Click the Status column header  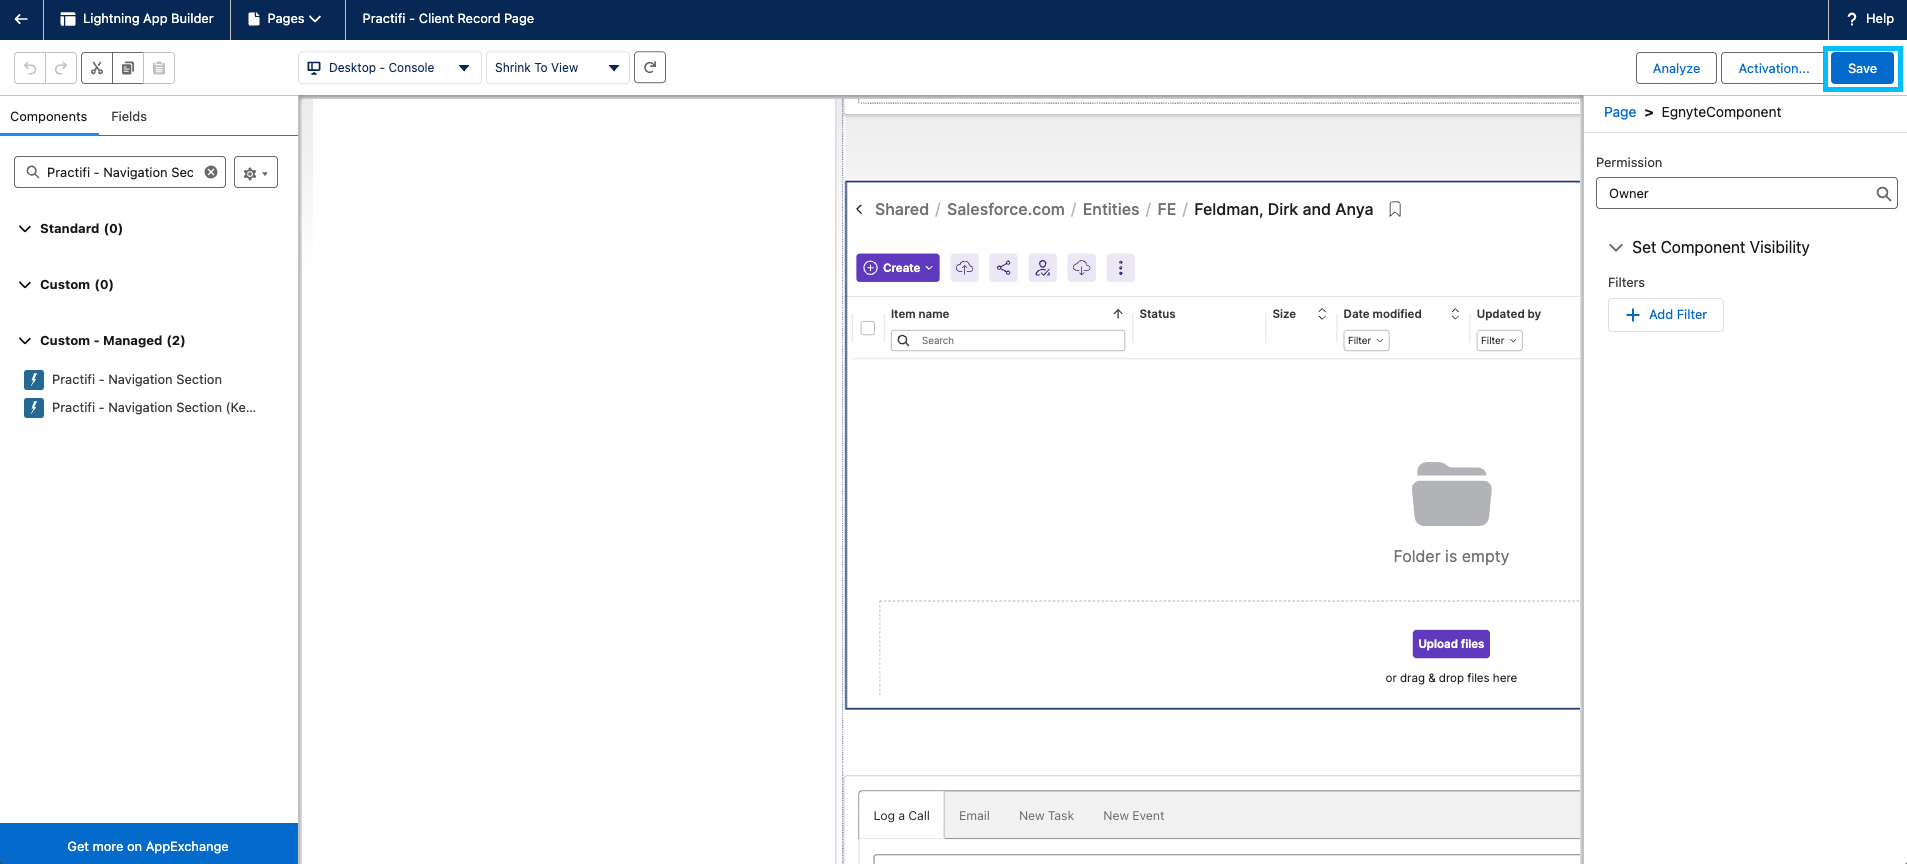coord(1157,314)
